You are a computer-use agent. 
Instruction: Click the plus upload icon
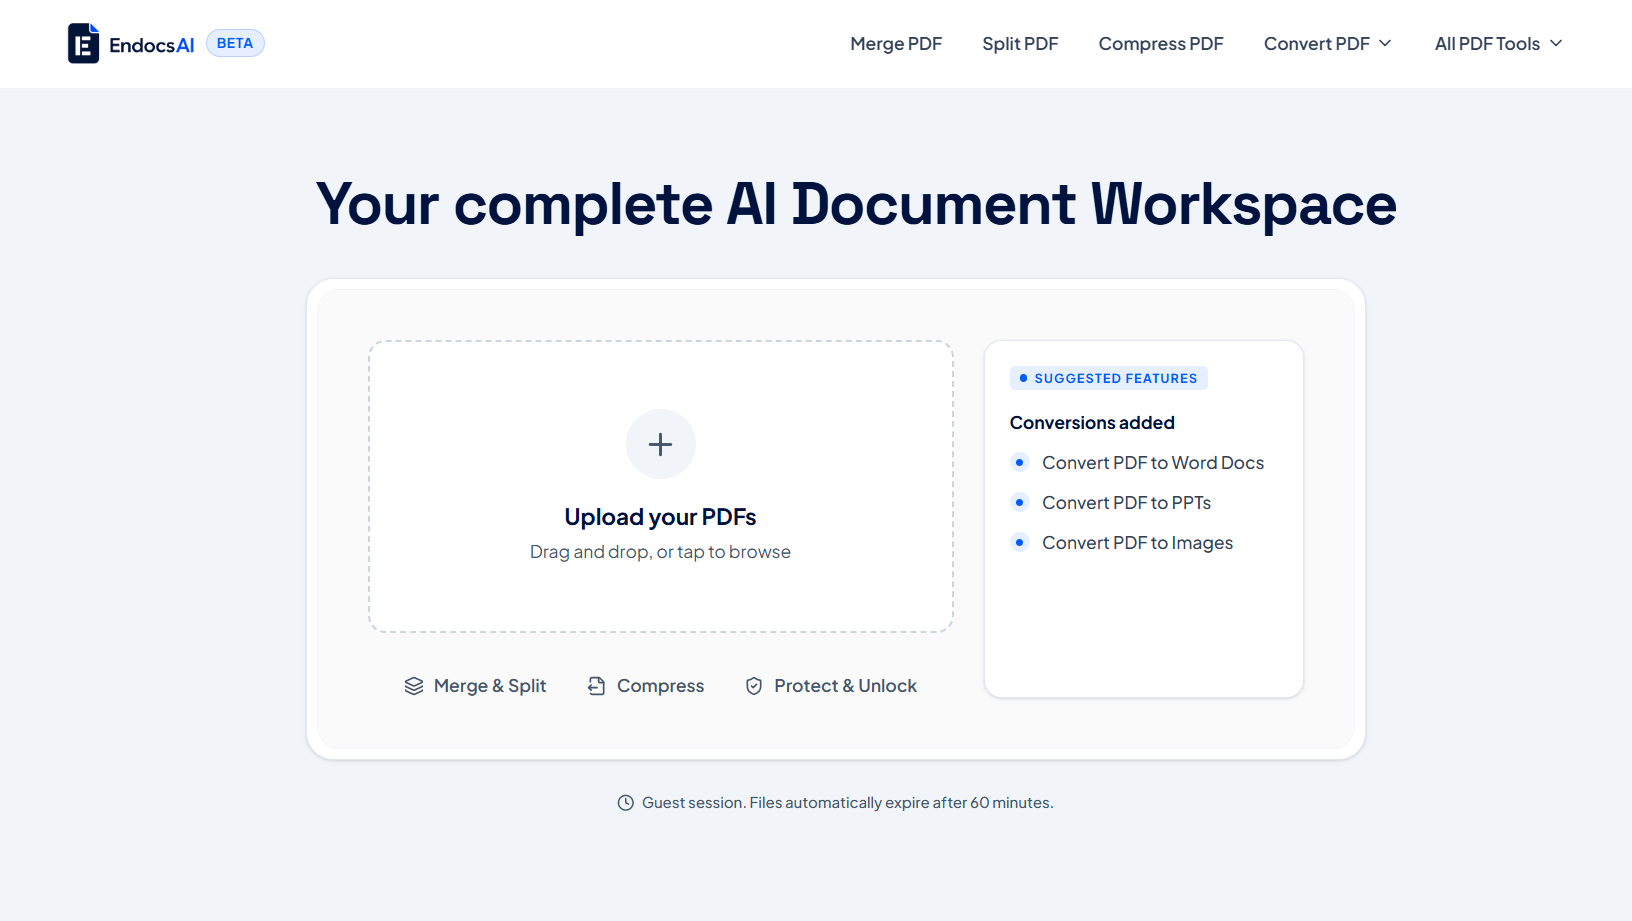(660, 444)
